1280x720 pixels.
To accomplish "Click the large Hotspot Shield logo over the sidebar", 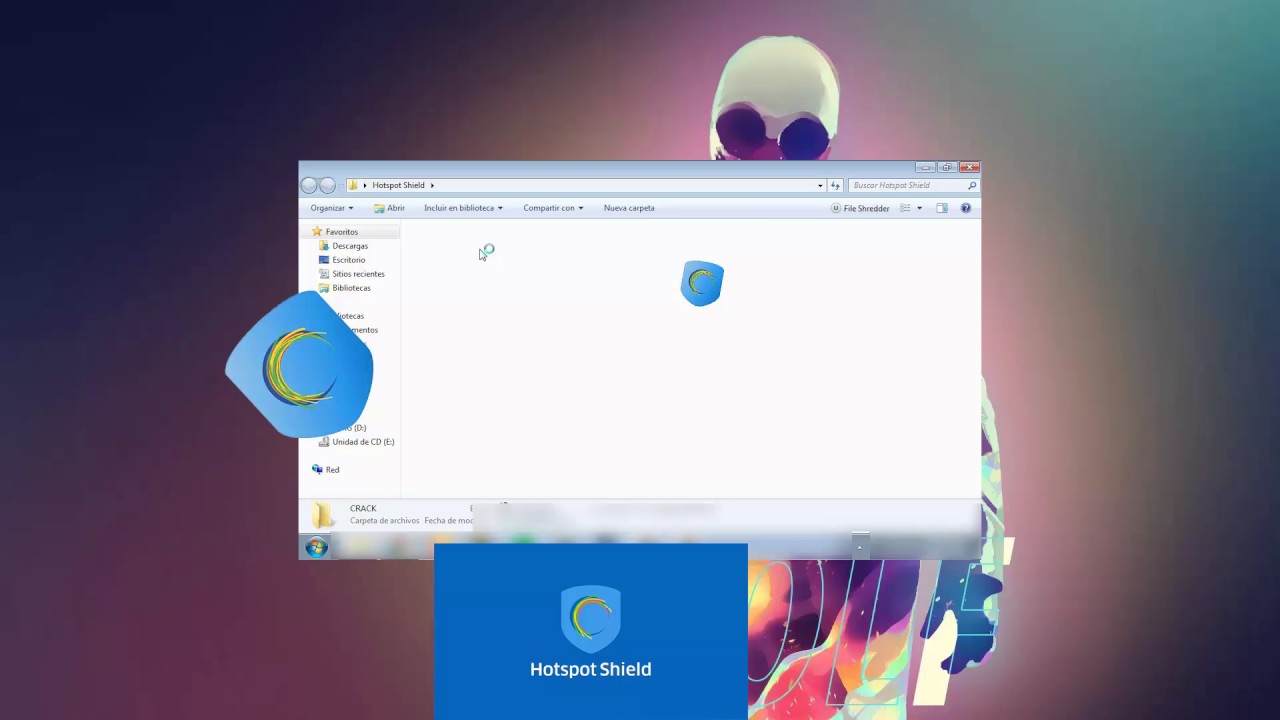I will pyautogui.click(x=300, y=365).
